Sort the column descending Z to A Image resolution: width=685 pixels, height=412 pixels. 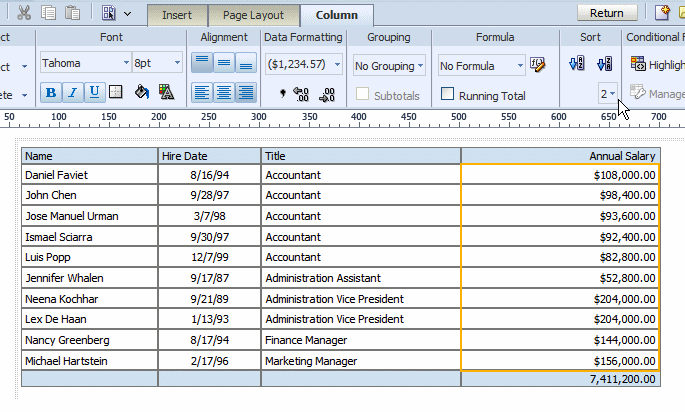tap(603, 65)
